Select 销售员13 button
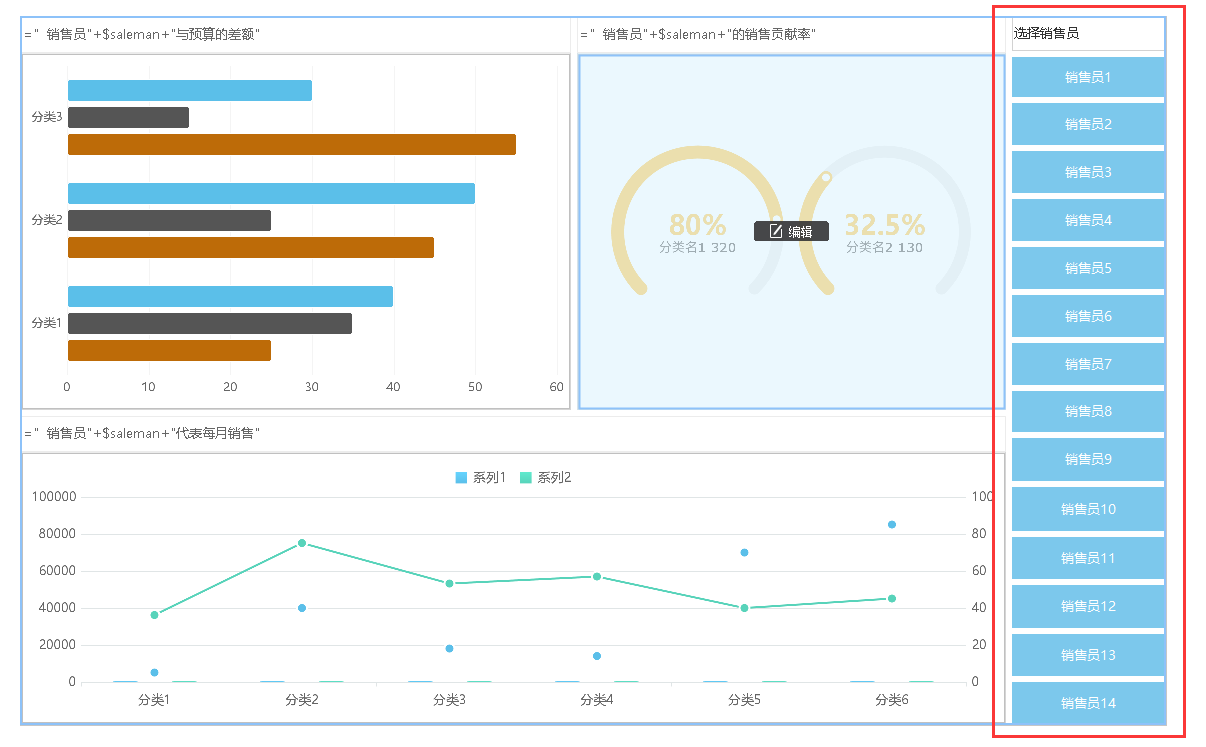This screenshot has width=1206, height=747. tap(1088, 655)
